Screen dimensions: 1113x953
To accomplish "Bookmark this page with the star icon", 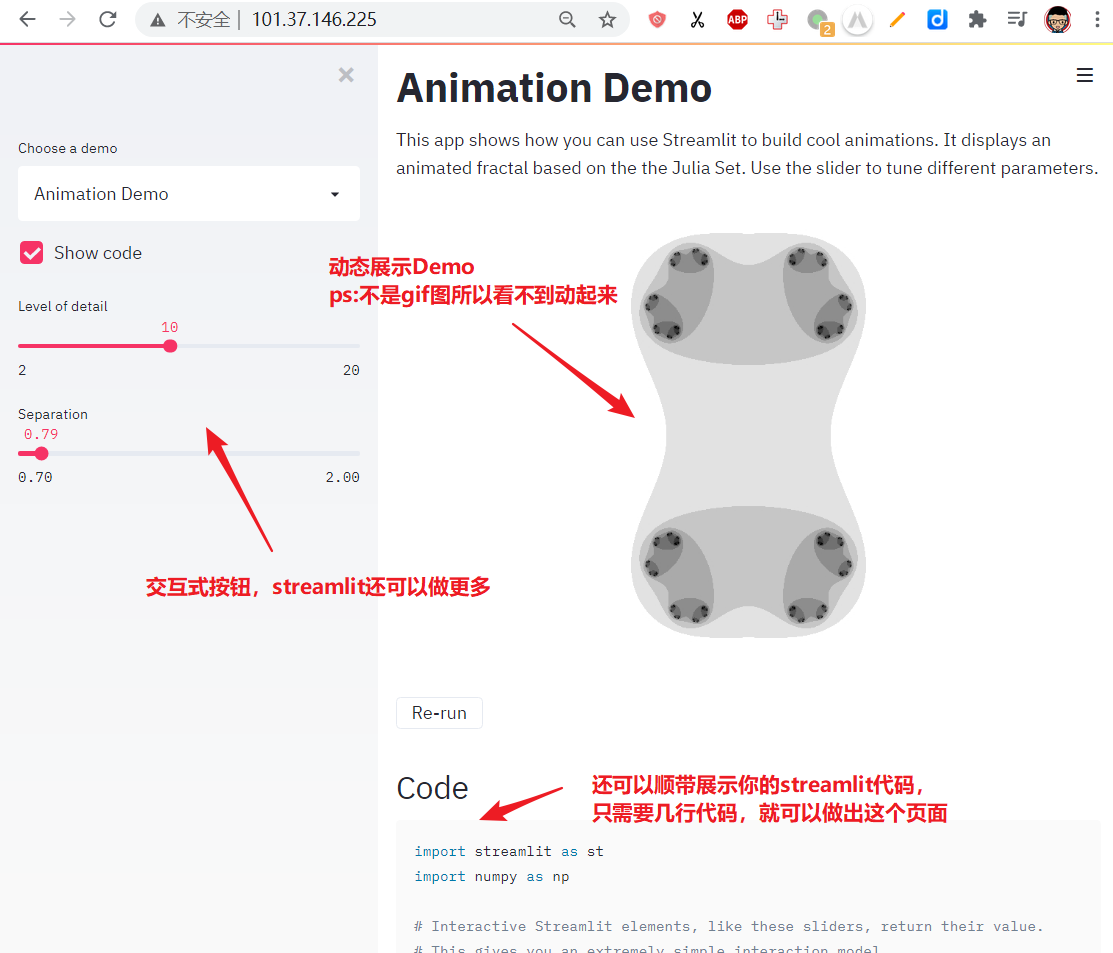I will coord(607,19).
